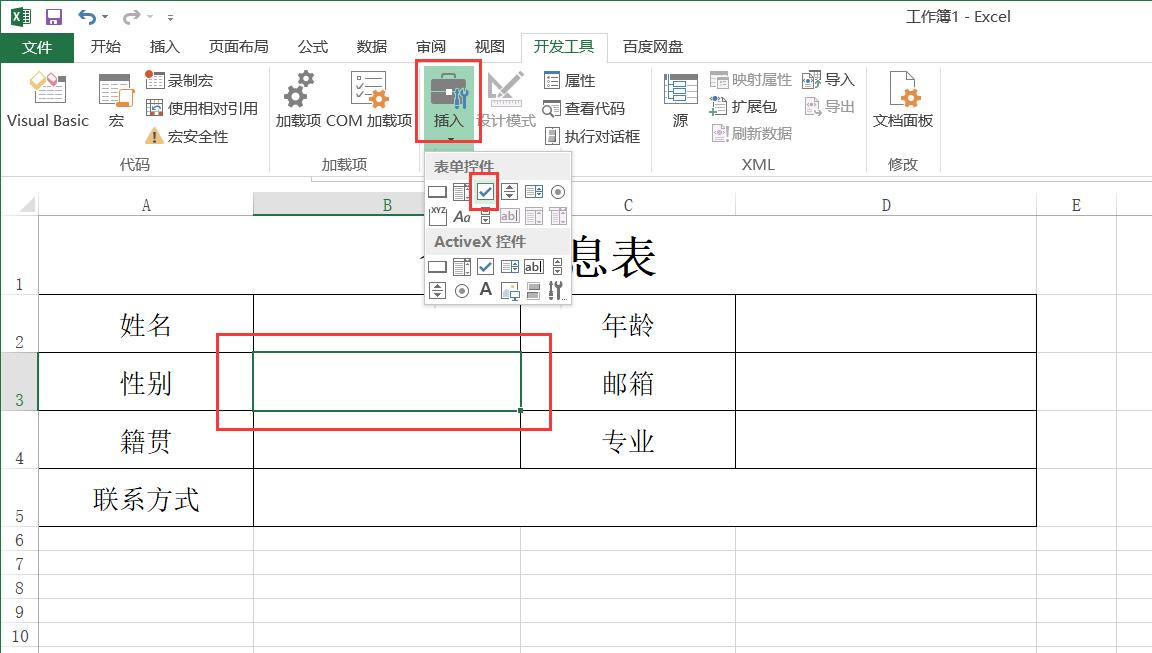Insert ActiveX Toggle Button

533,291
